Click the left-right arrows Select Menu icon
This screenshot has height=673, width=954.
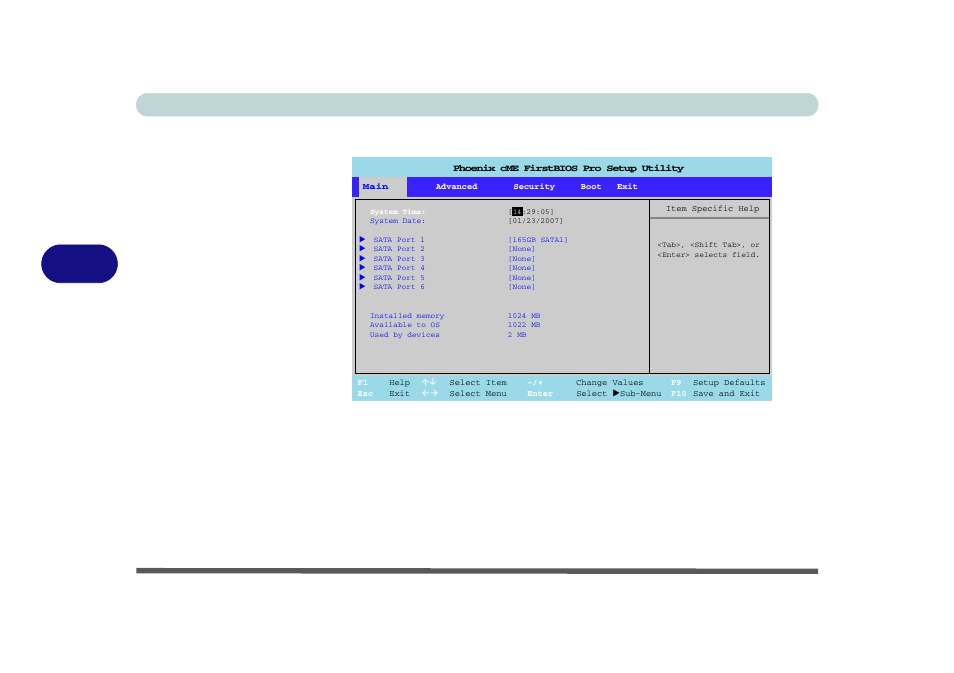430,393
